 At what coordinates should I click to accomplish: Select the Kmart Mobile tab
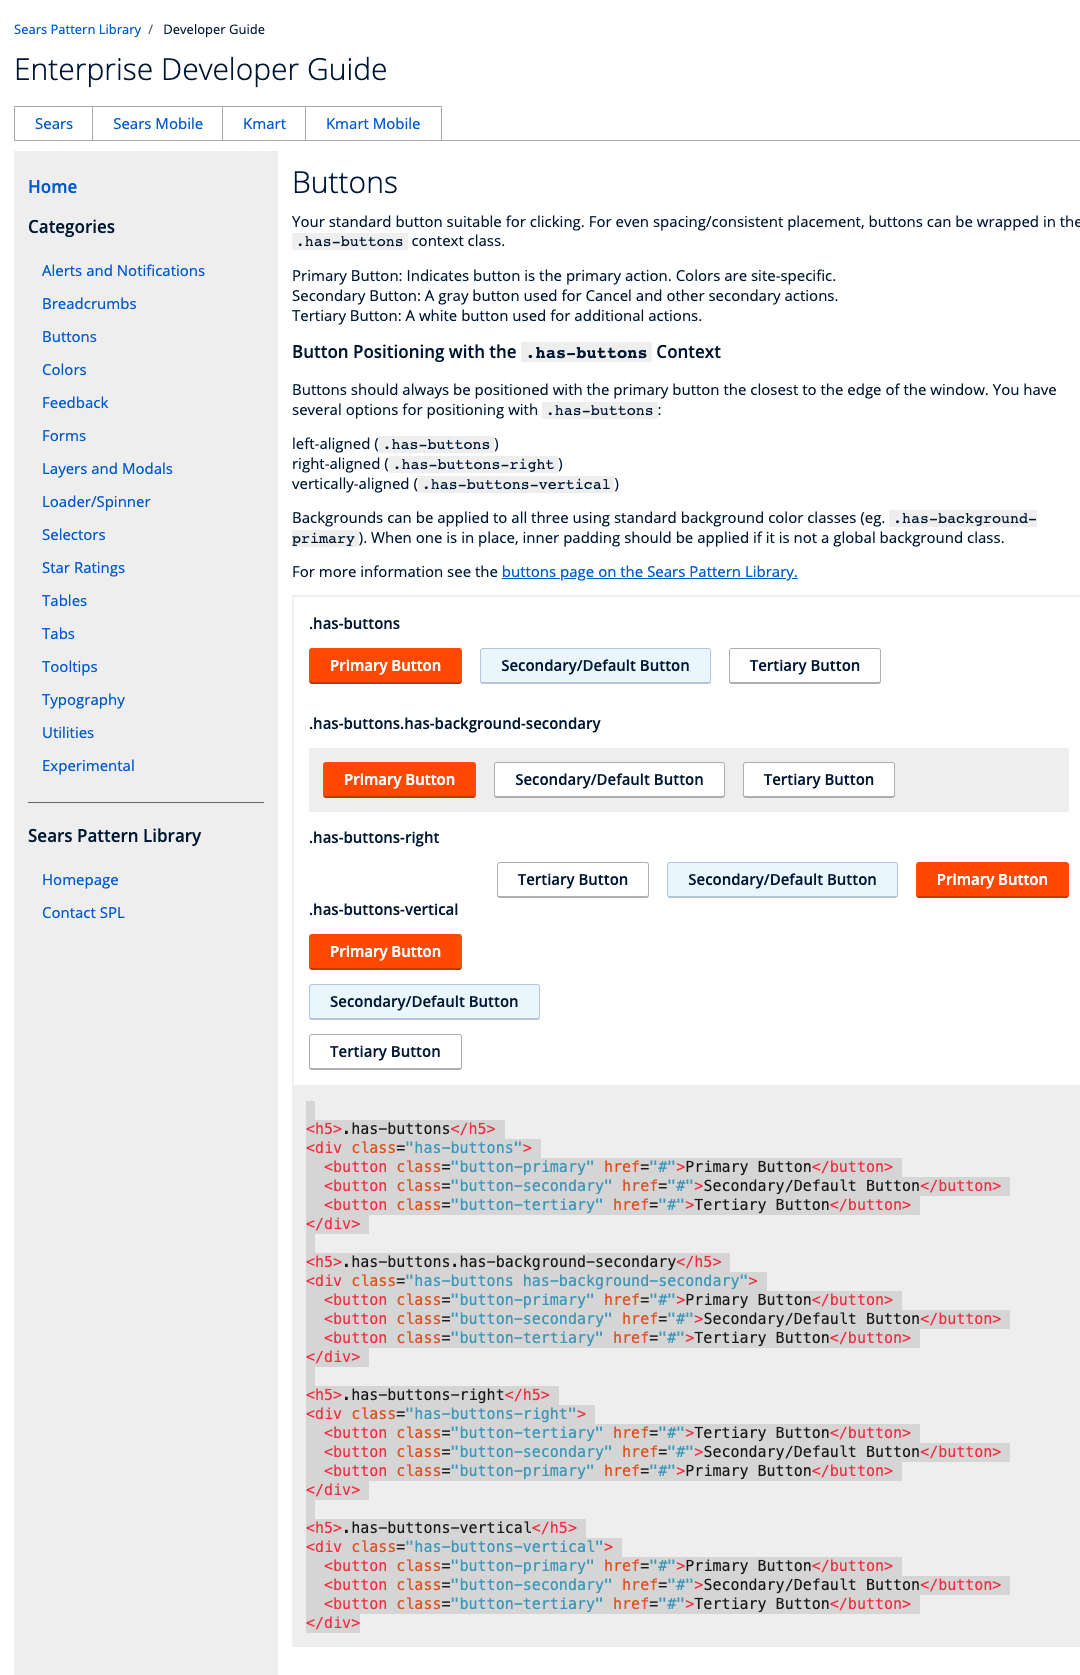373,124
